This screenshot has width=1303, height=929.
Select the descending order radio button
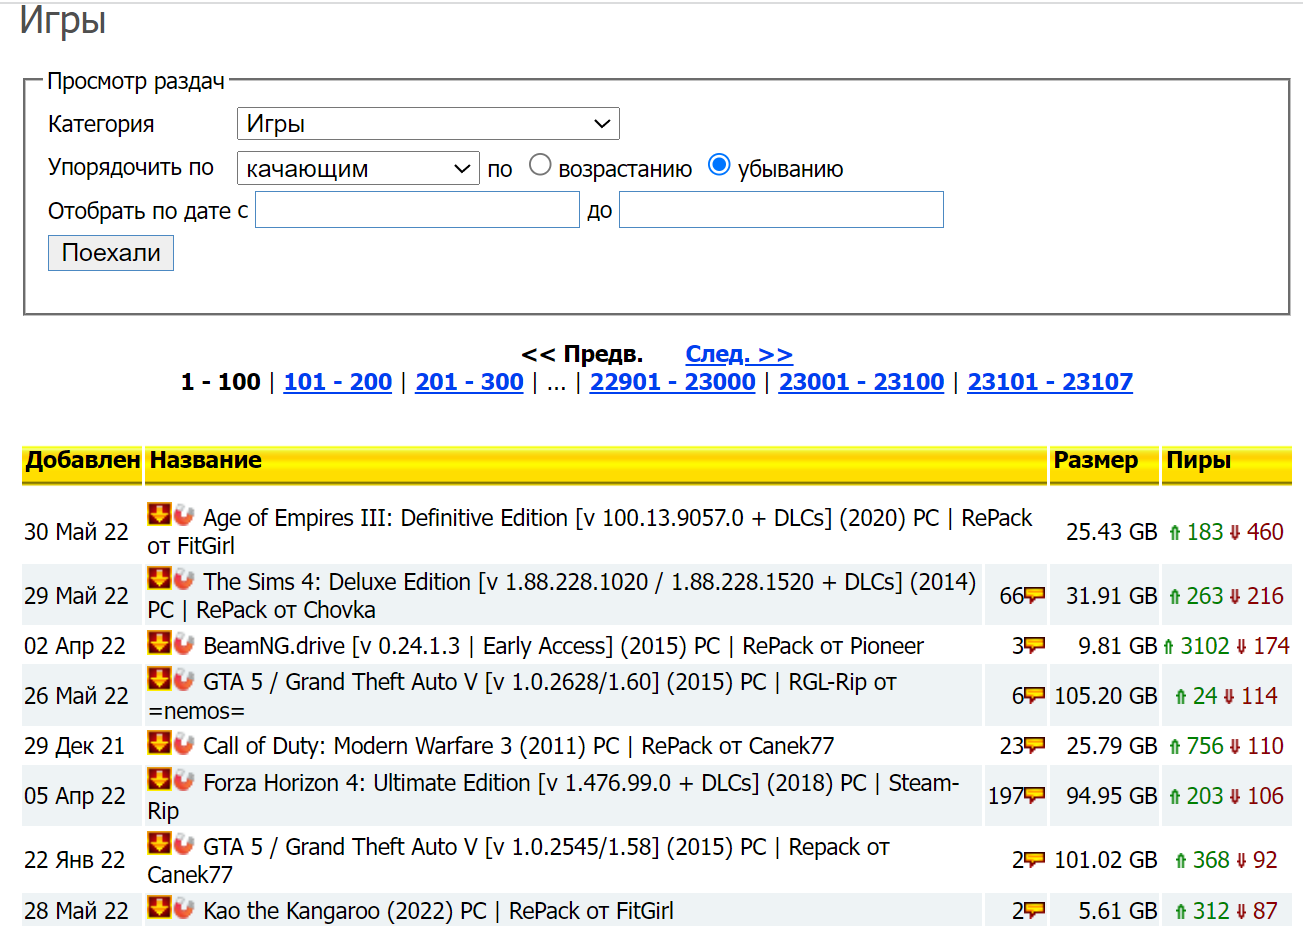point(719,165)
